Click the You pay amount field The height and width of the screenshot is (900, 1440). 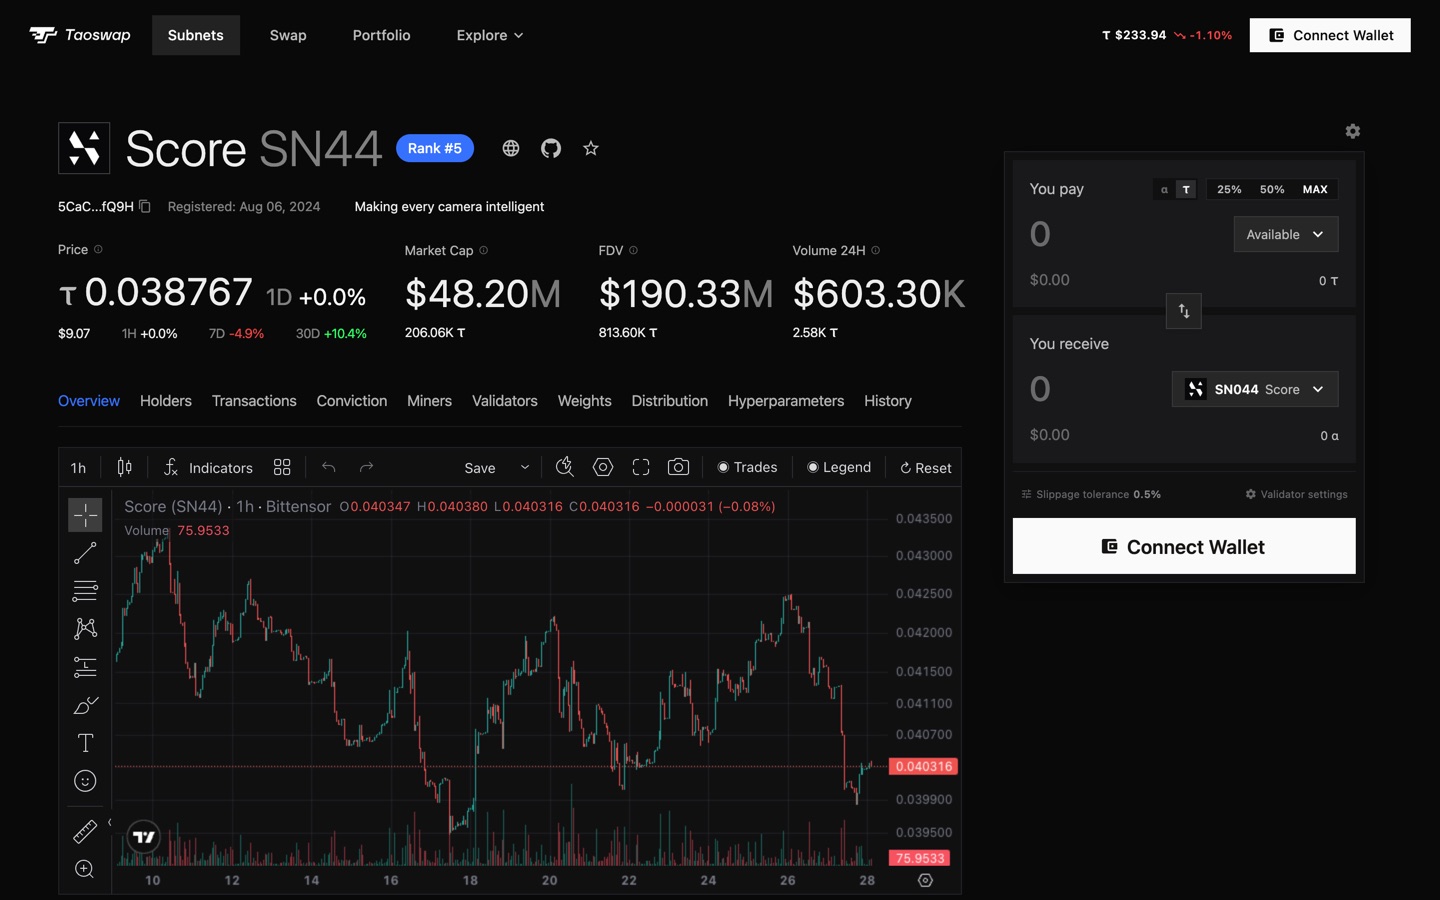1125,234
